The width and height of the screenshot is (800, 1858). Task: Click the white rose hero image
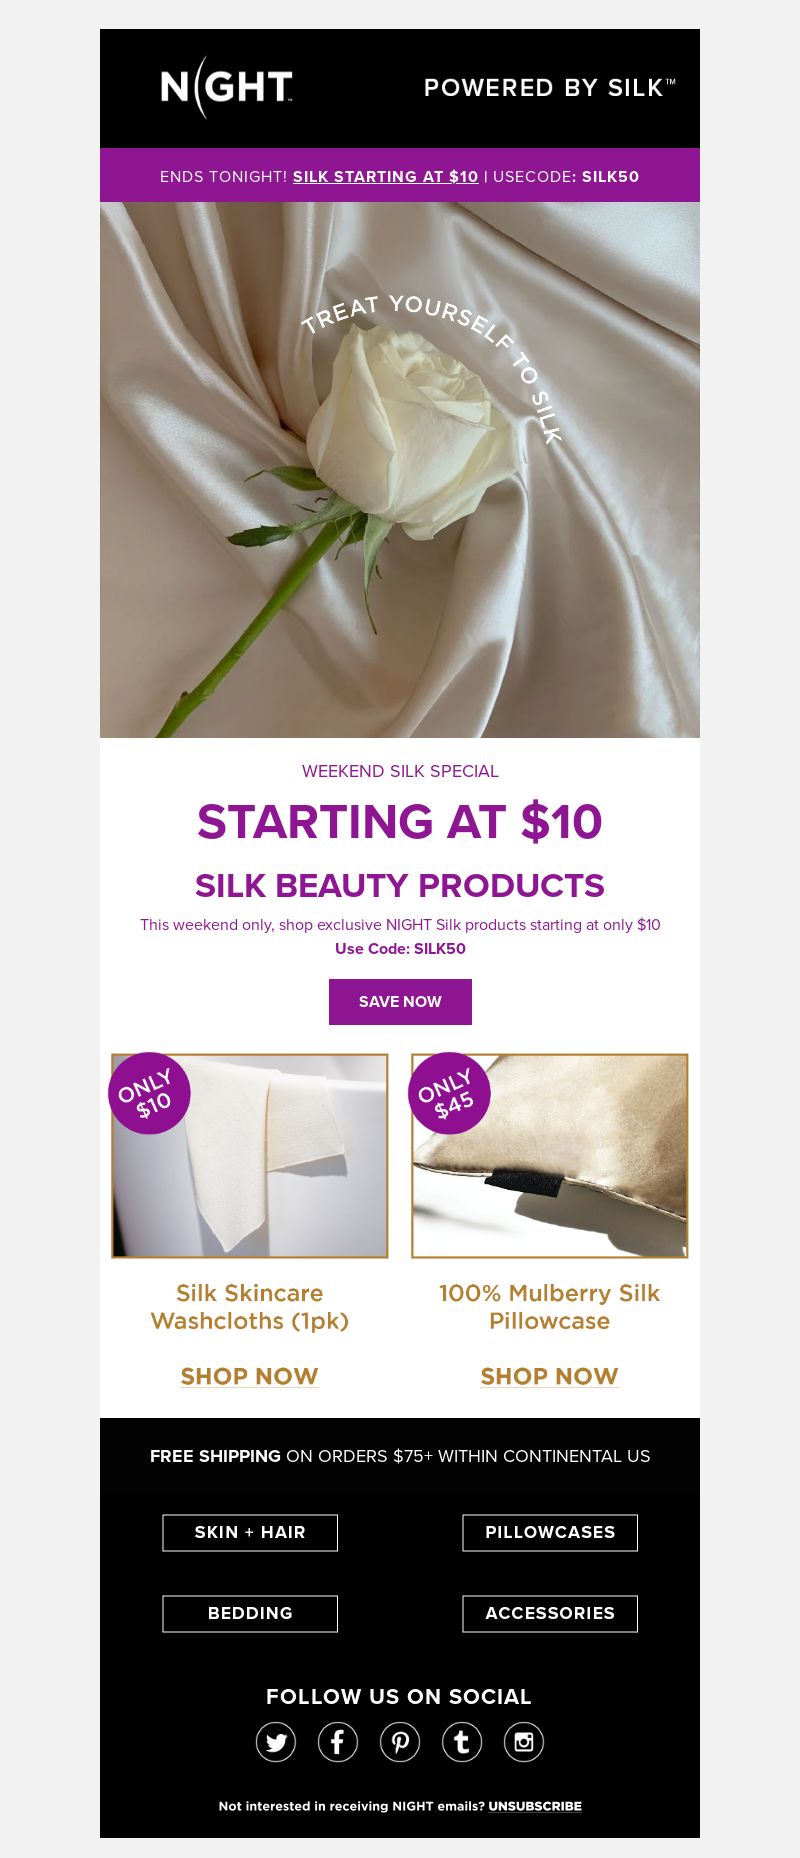click(400, 470)
